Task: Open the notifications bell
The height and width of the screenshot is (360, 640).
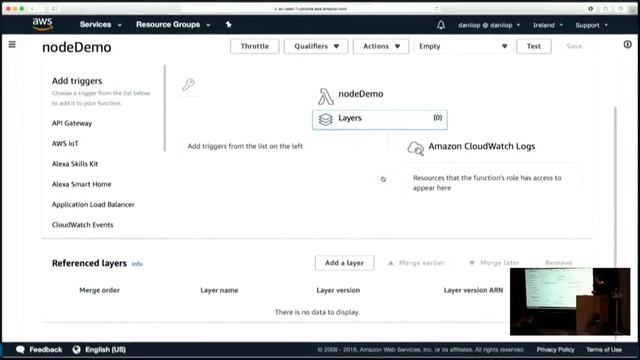Action: point(441,25)
